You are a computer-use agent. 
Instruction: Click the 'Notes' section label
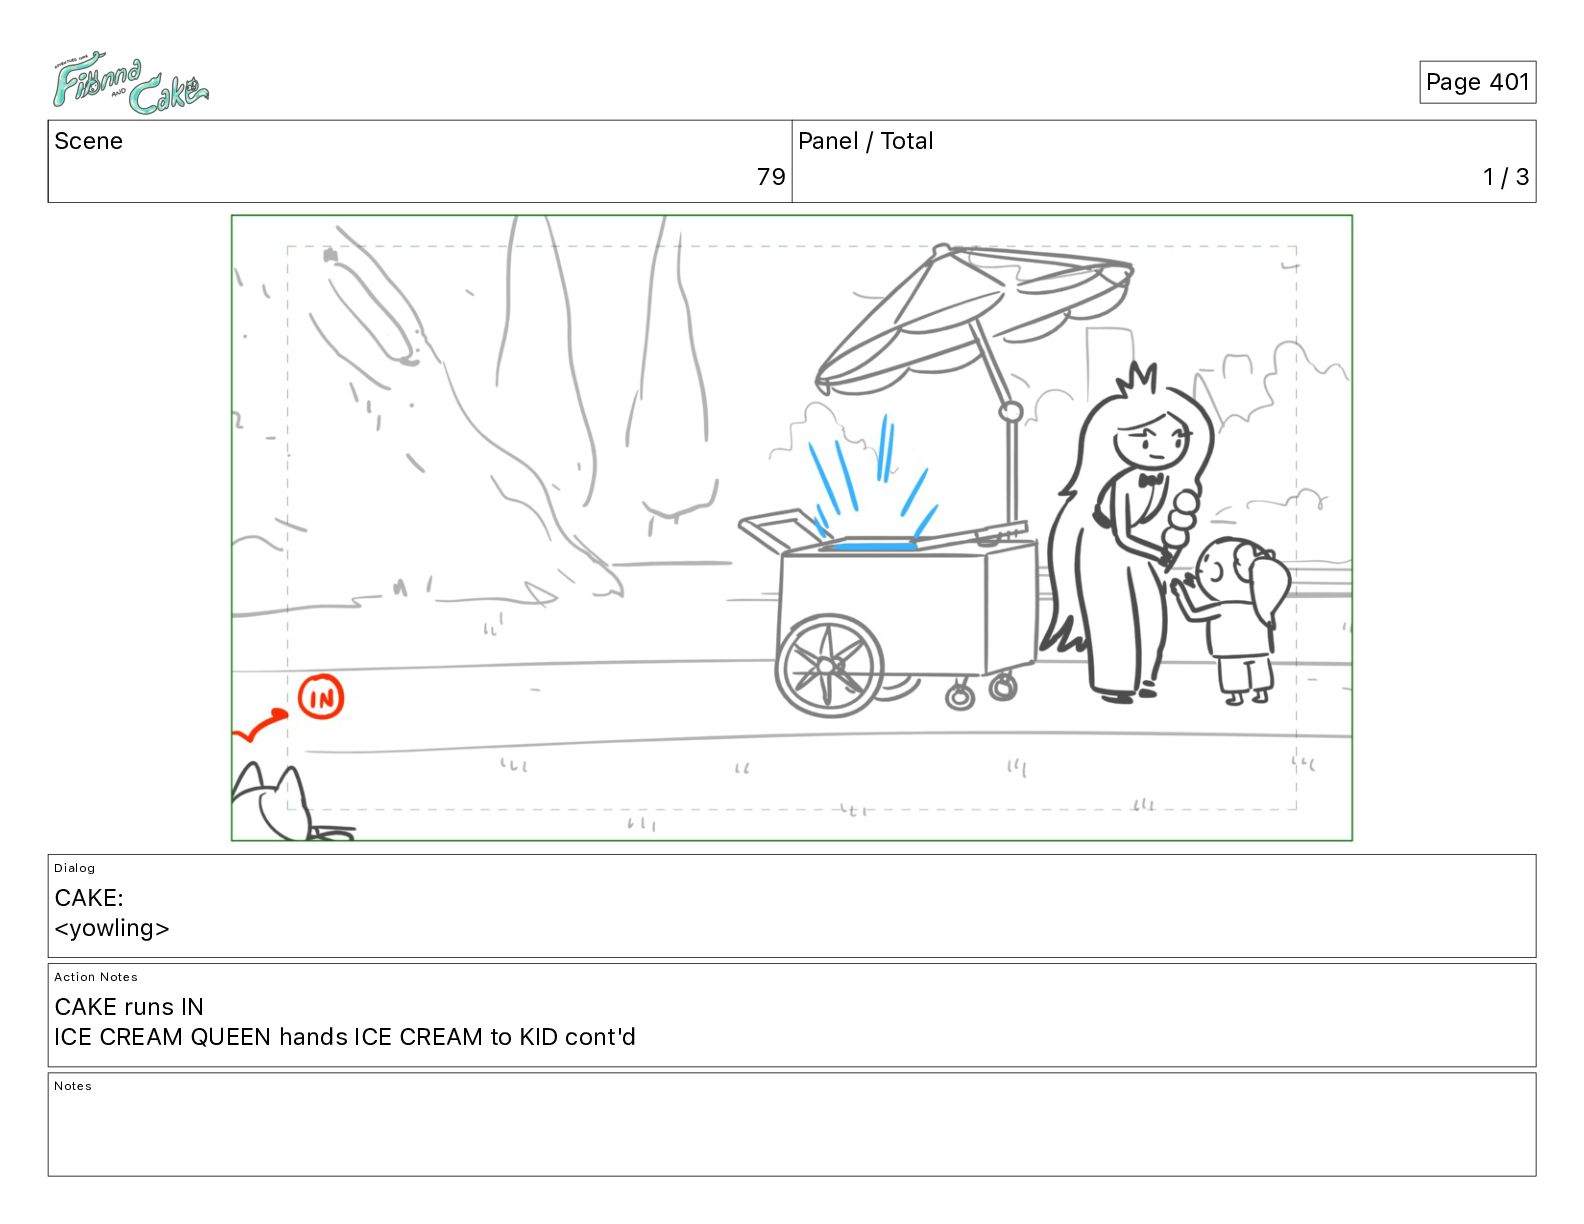tap(73, 1086)
